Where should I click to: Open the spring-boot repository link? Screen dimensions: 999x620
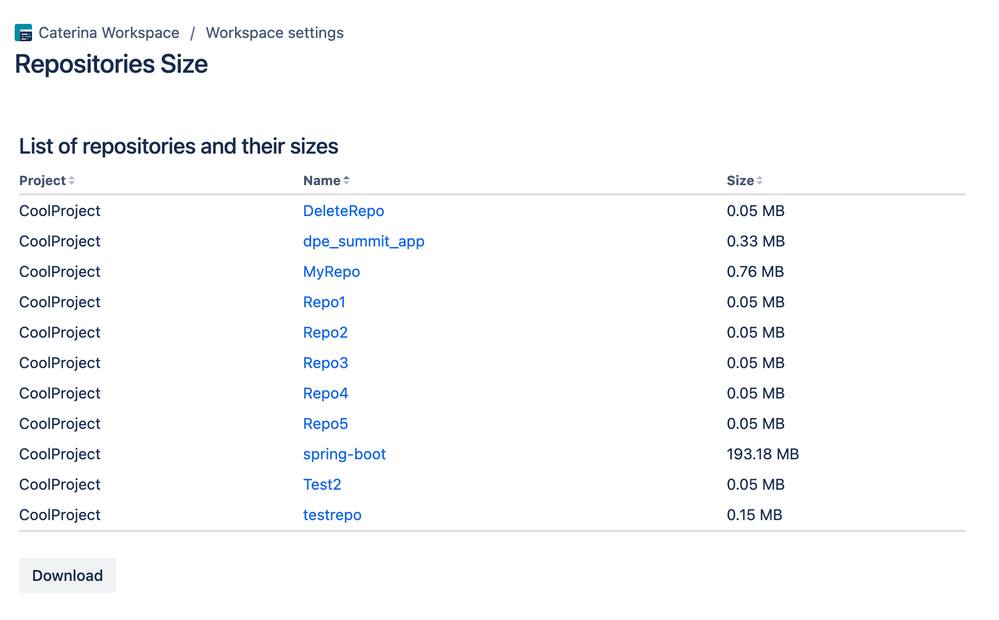[344, 454]
